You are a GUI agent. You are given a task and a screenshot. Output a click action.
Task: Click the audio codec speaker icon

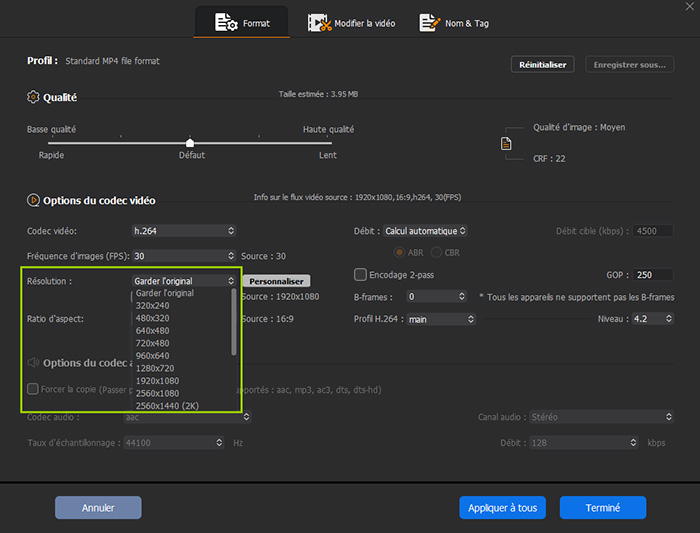click(33, 362)
